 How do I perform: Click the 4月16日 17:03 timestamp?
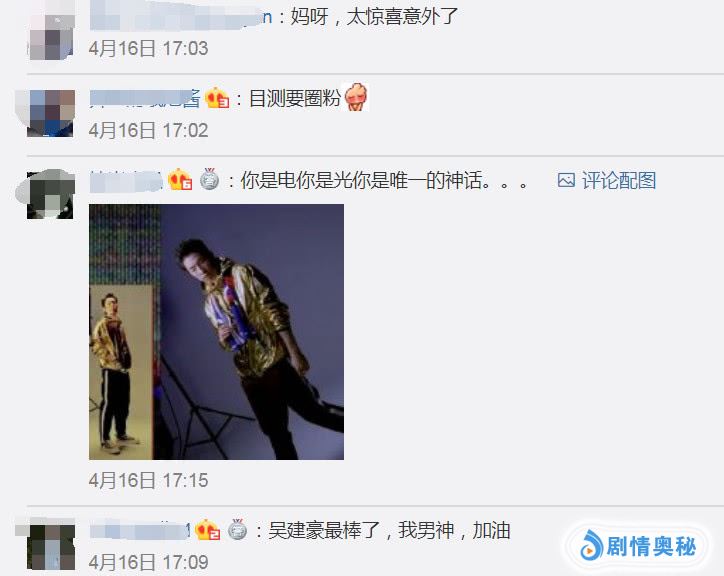148,49
